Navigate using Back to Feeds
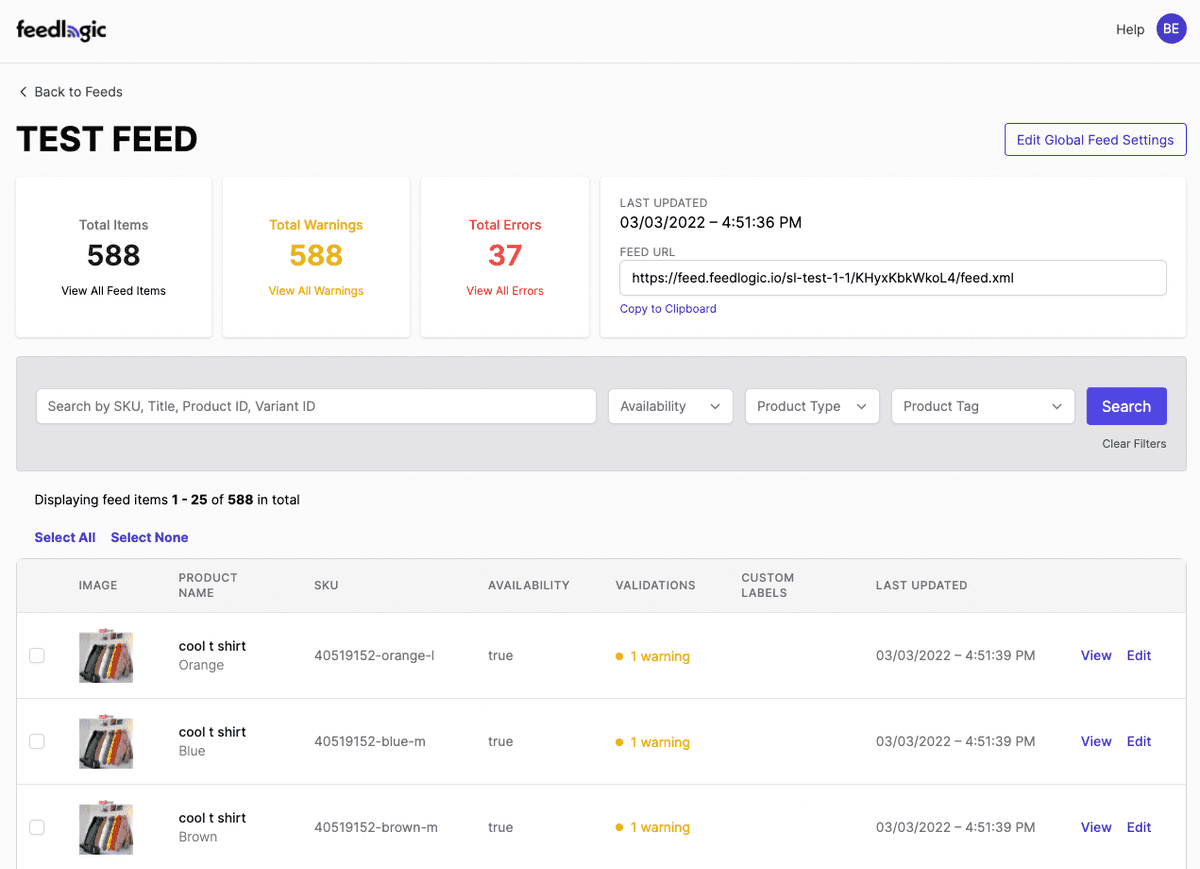The width and height of the screenshot is (1200, 869). pos(78,91)
